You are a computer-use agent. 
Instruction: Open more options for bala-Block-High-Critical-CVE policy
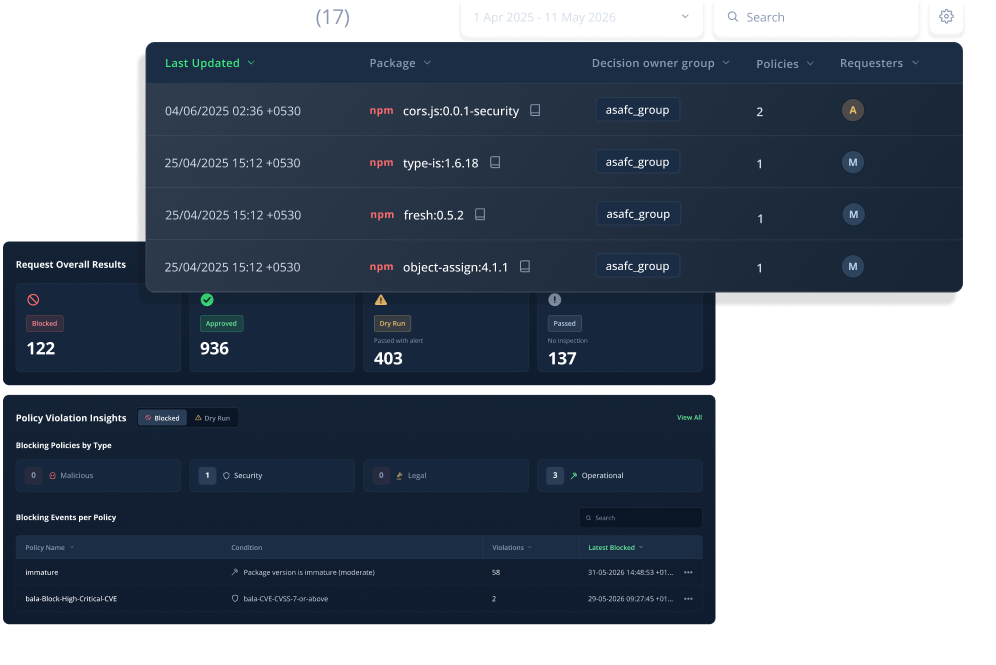(x=688, y=598)
